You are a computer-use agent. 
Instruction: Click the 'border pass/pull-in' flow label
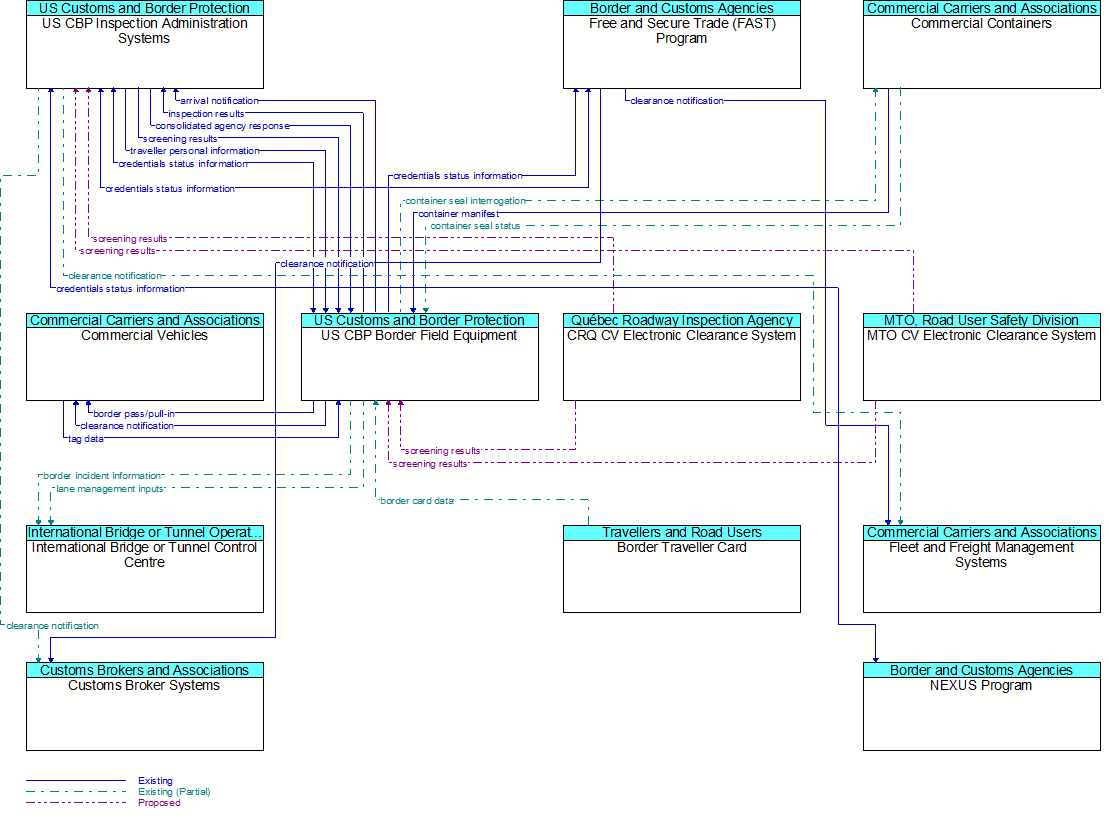click(134, 414)
